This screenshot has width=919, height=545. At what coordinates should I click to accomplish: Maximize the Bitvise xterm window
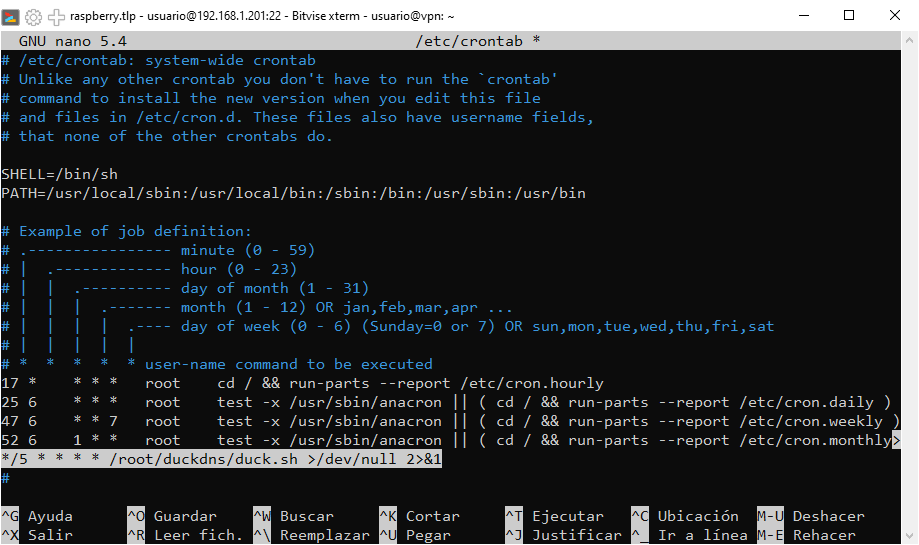[849, 16]
